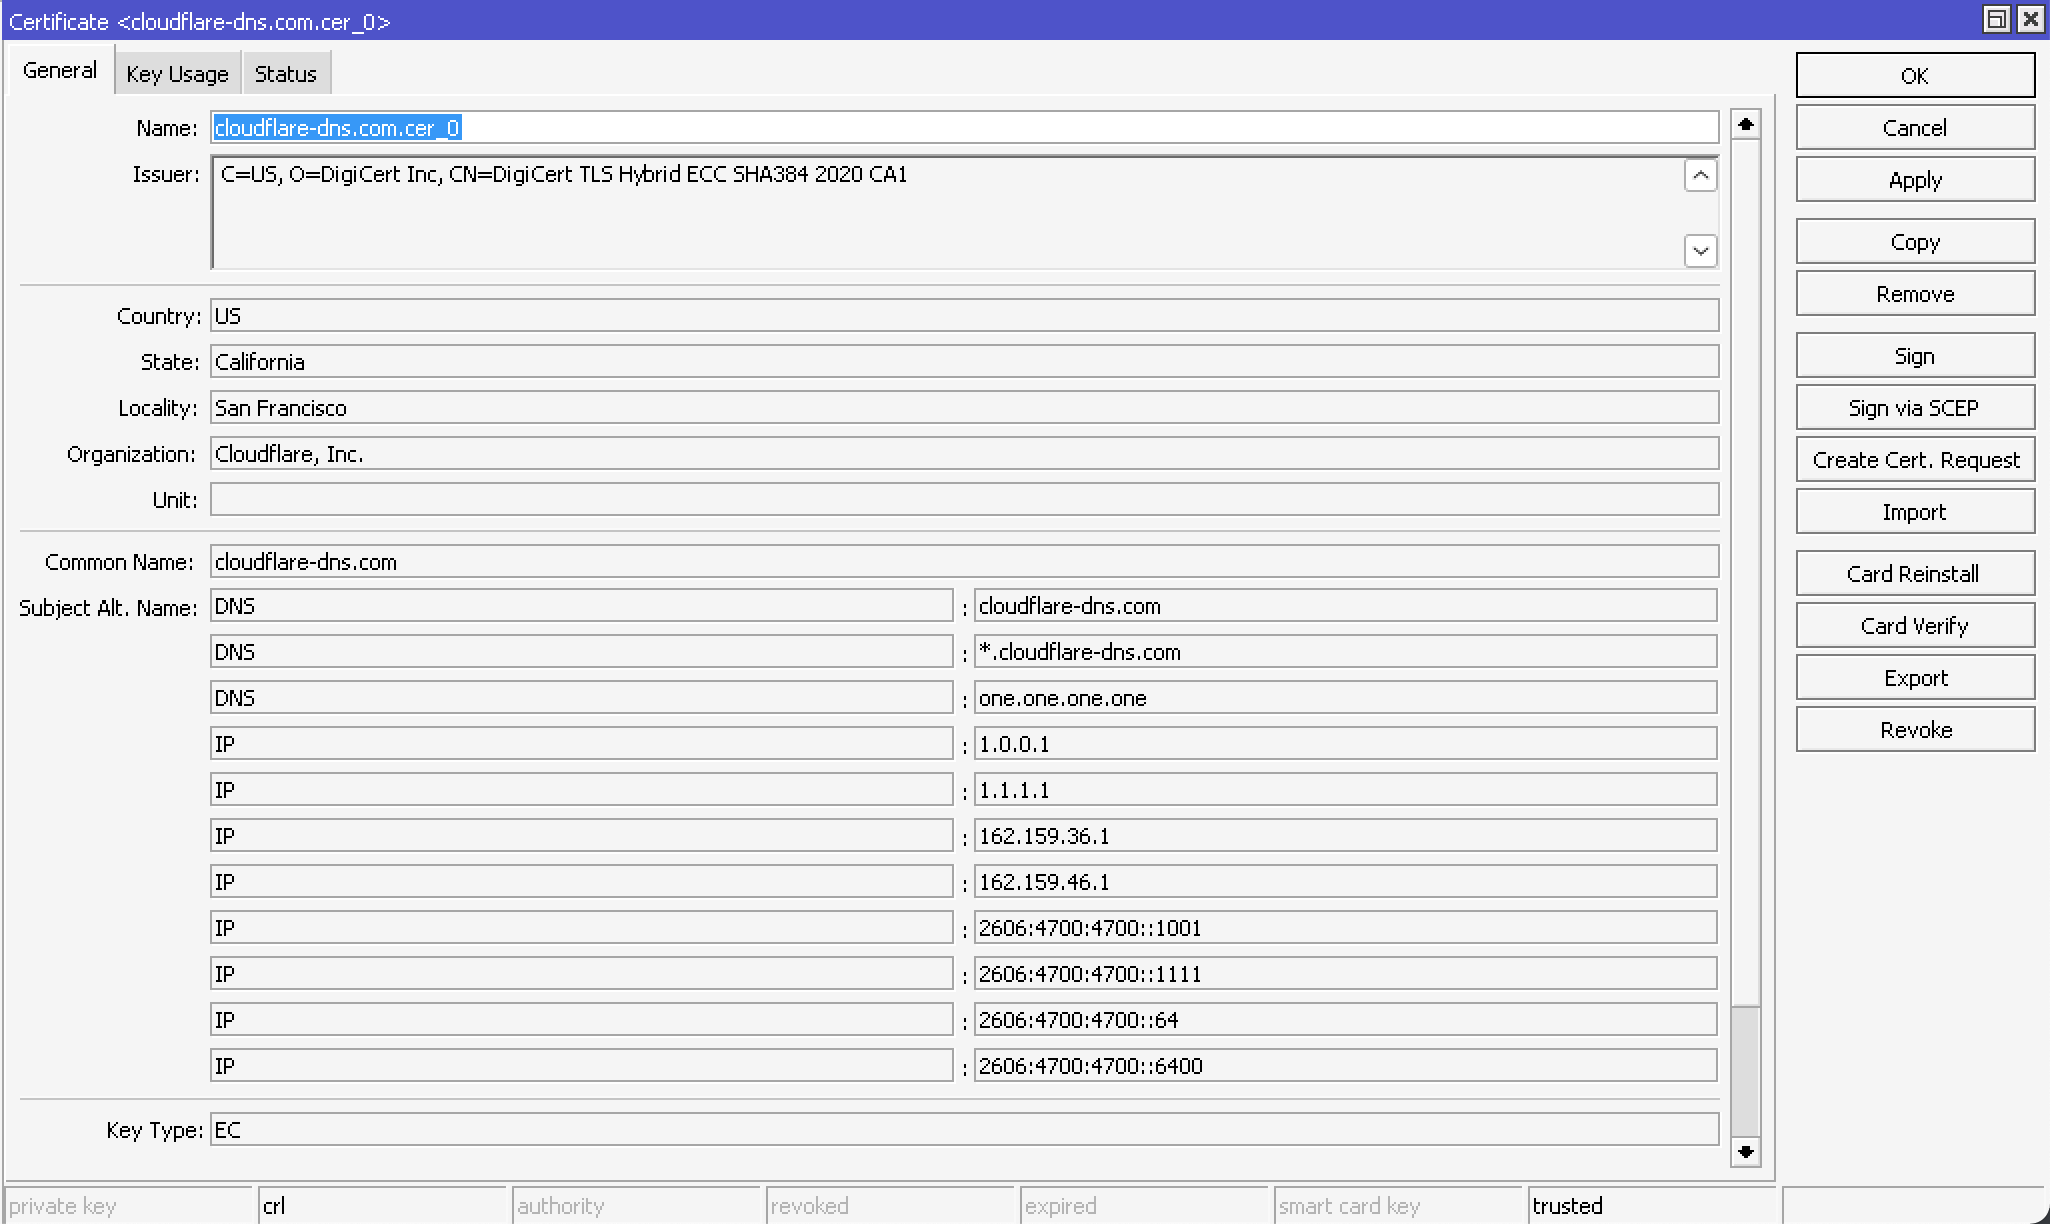This screenshot has height=1224, width=2050.
Task: Click into the certificate Name field
Action: (964, 128)
